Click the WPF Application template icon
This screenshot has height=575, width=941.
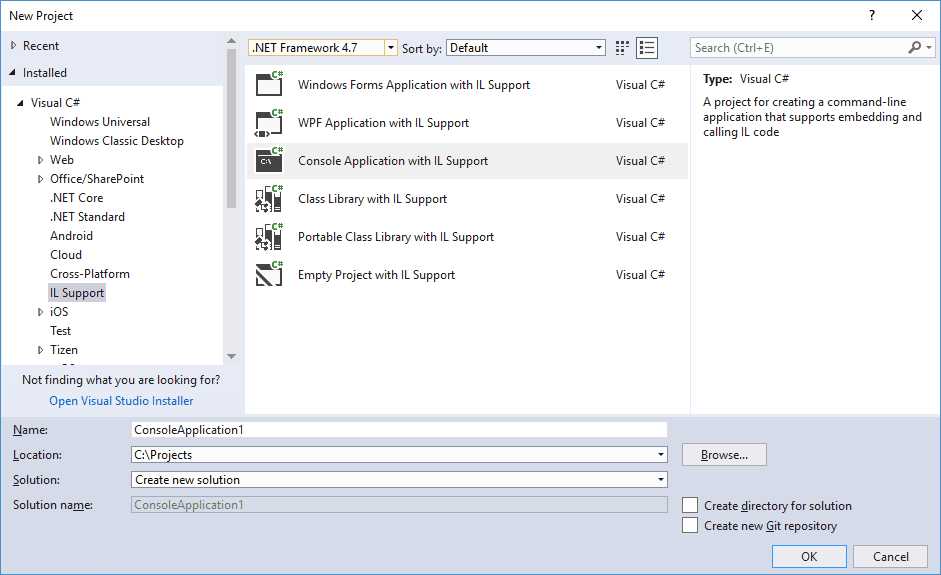tap(270, 123)
